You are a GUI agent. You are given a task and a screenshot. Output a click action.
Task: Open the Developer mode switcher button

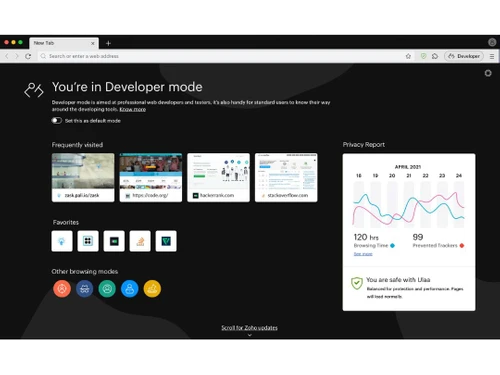[x=464, y=56]
